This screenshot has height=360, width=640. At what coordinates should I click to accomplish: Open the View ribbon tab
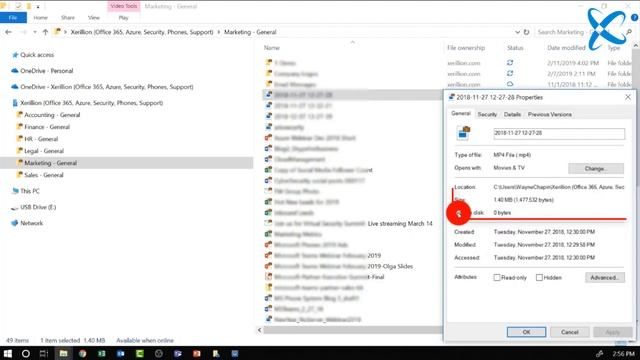click(x=93, y=18)
